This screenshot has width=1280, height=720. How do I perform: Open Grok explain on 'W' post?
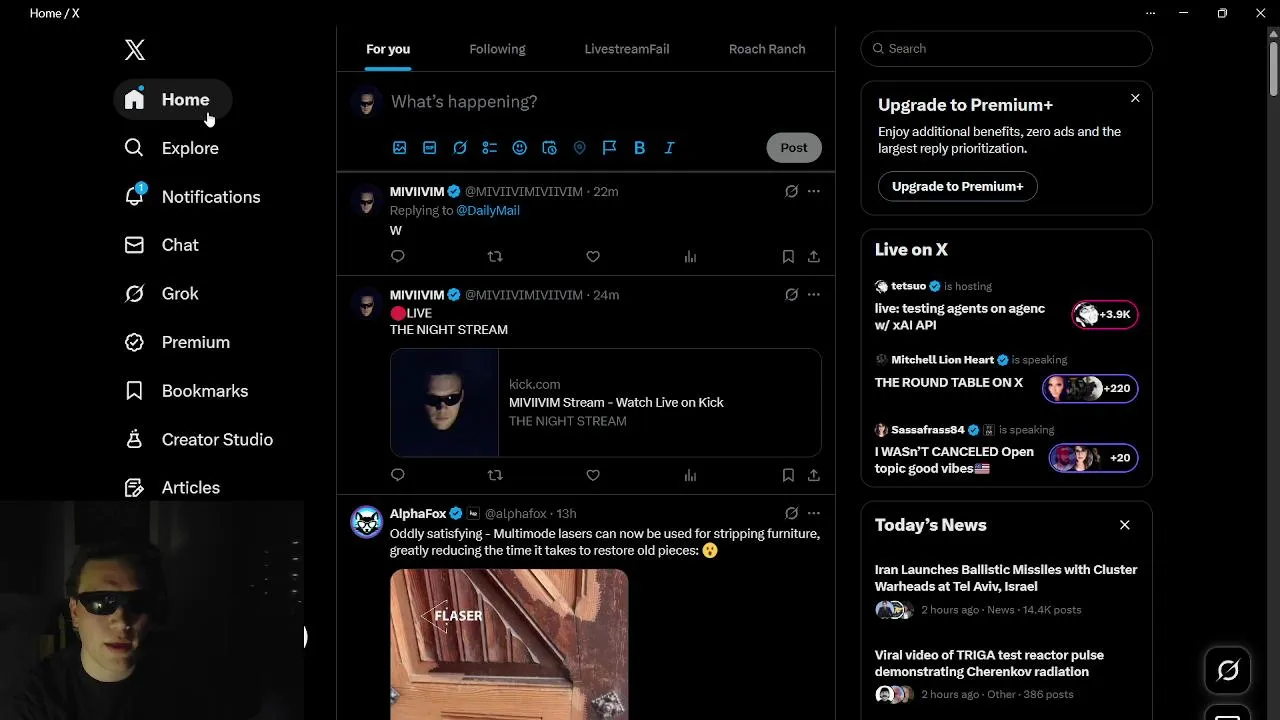pyautogui.click(x=791, y=191)
